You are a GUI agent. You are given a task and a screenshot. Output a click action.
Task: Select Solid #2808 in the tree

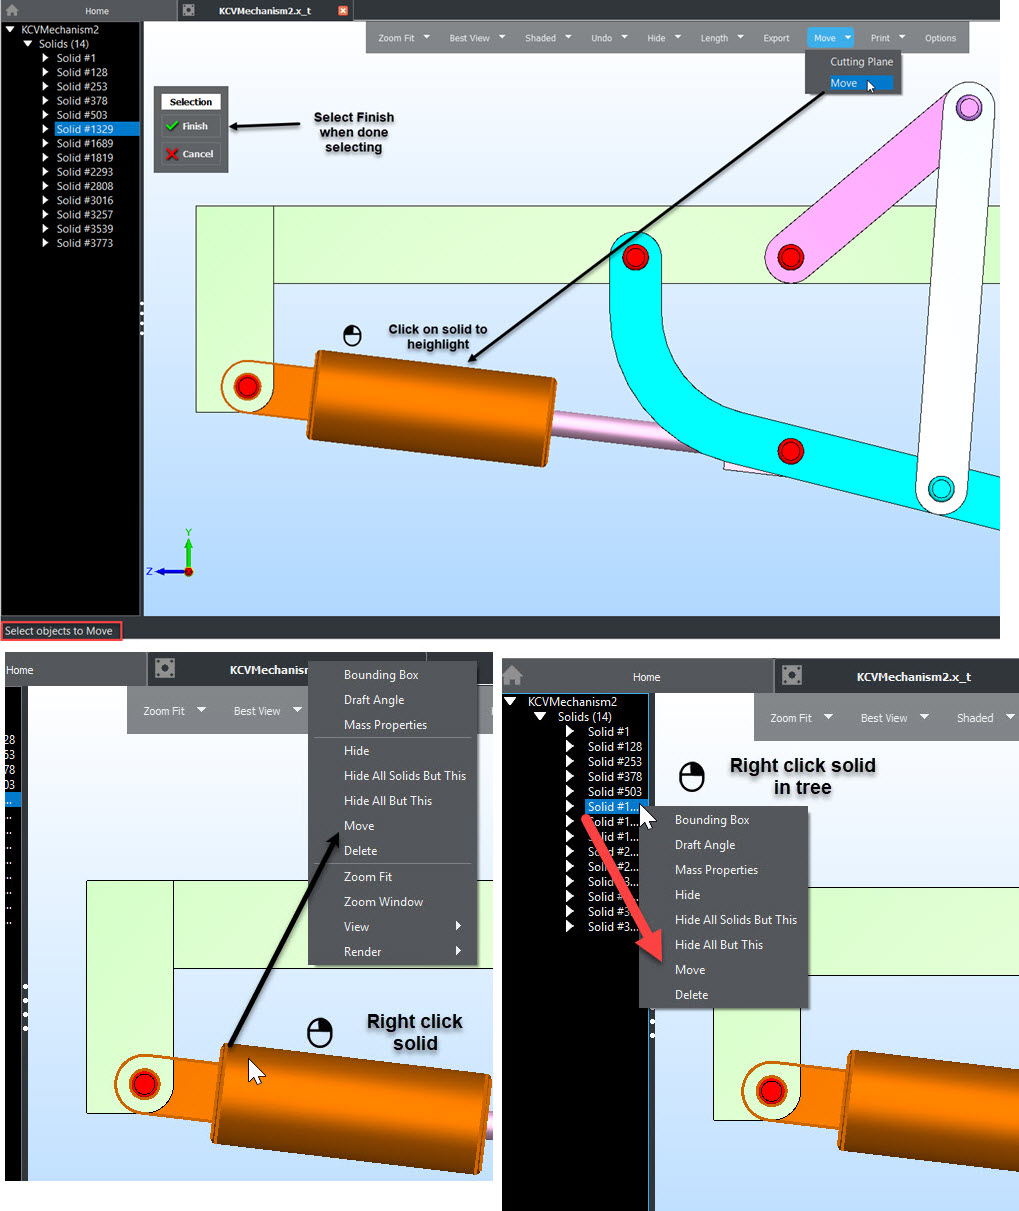click(85, 186)
